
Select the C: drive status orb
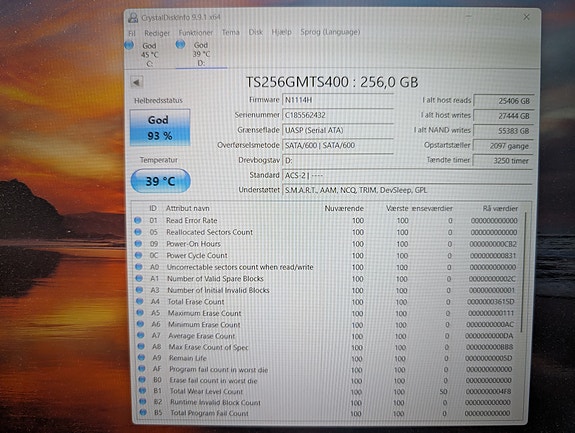pyautogui.click(x=129, y=45)
